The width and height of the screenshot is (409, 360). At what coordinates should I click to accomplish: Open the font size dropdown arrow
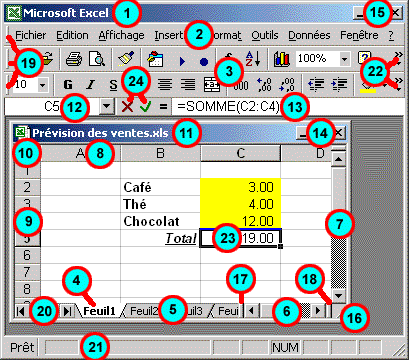[x=42, y=85]
